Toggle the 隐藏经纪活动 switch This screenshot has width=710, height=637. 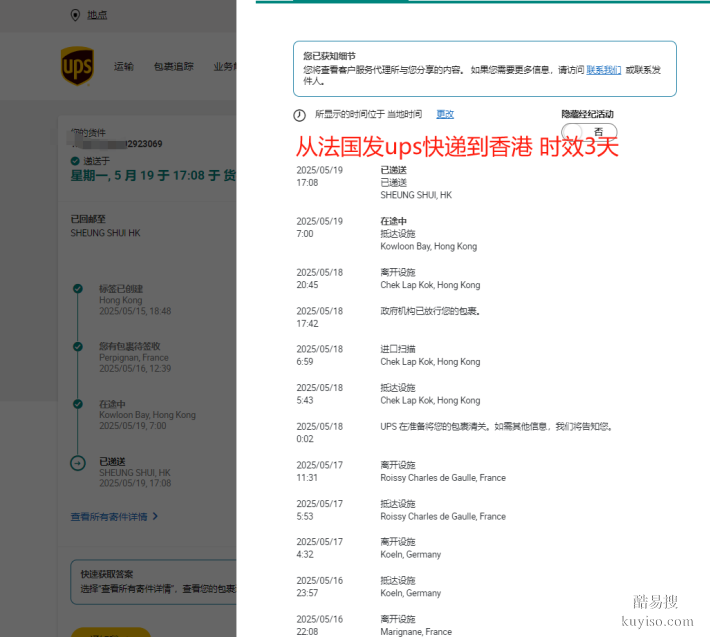(589, 131)
